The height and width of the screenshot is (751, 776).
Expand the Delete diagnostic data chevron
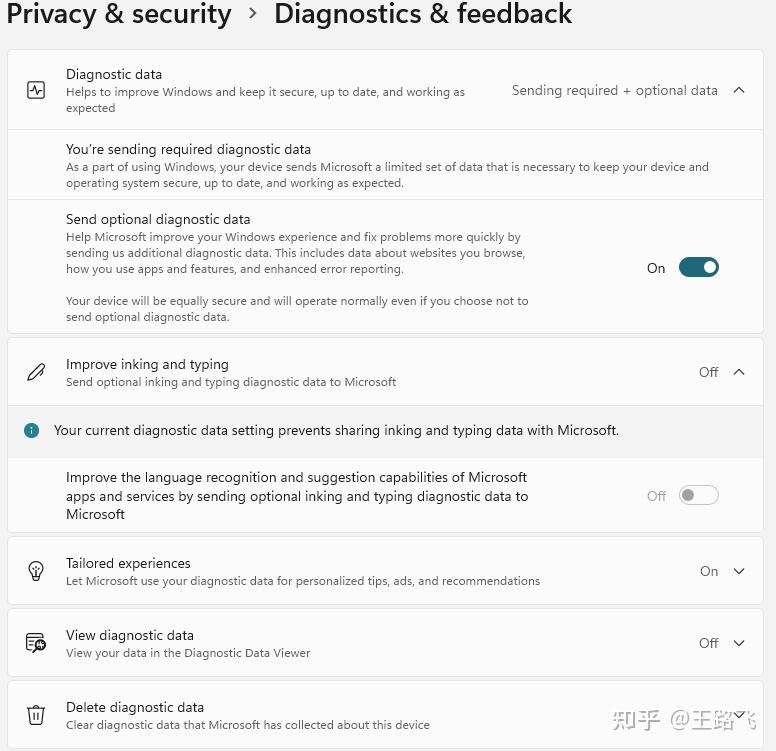pyautogui.click(x=739, y=714)
